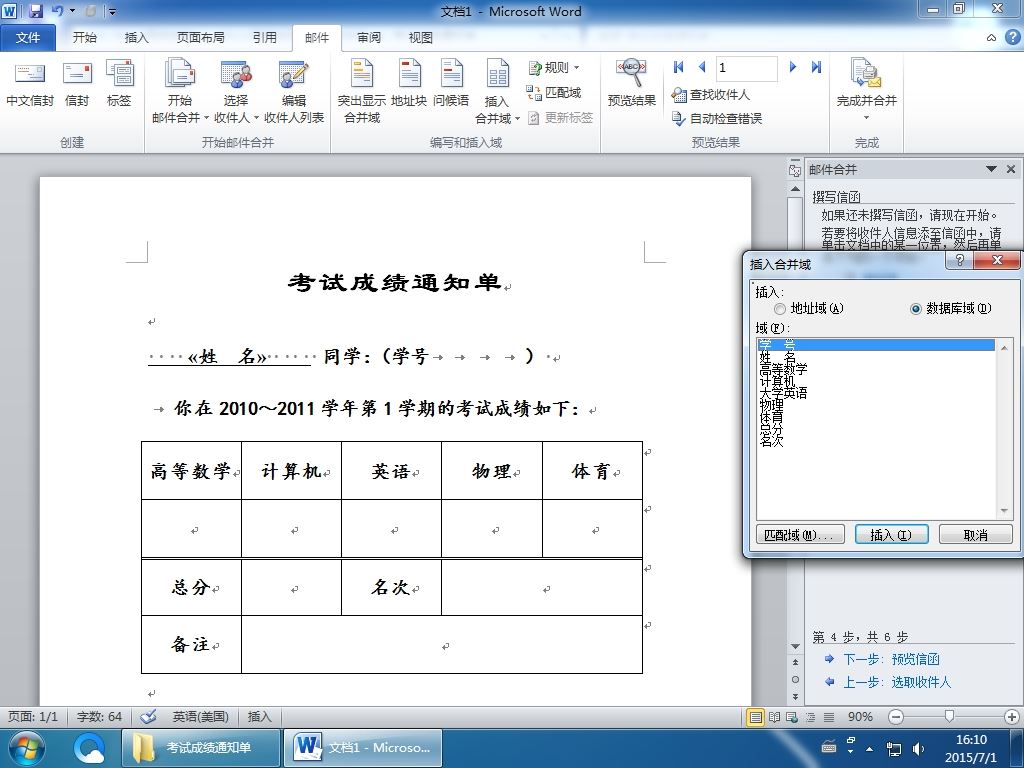The image size is (1024, 768).
Task: Switch to the 开始 home tab
Action: 84,37
